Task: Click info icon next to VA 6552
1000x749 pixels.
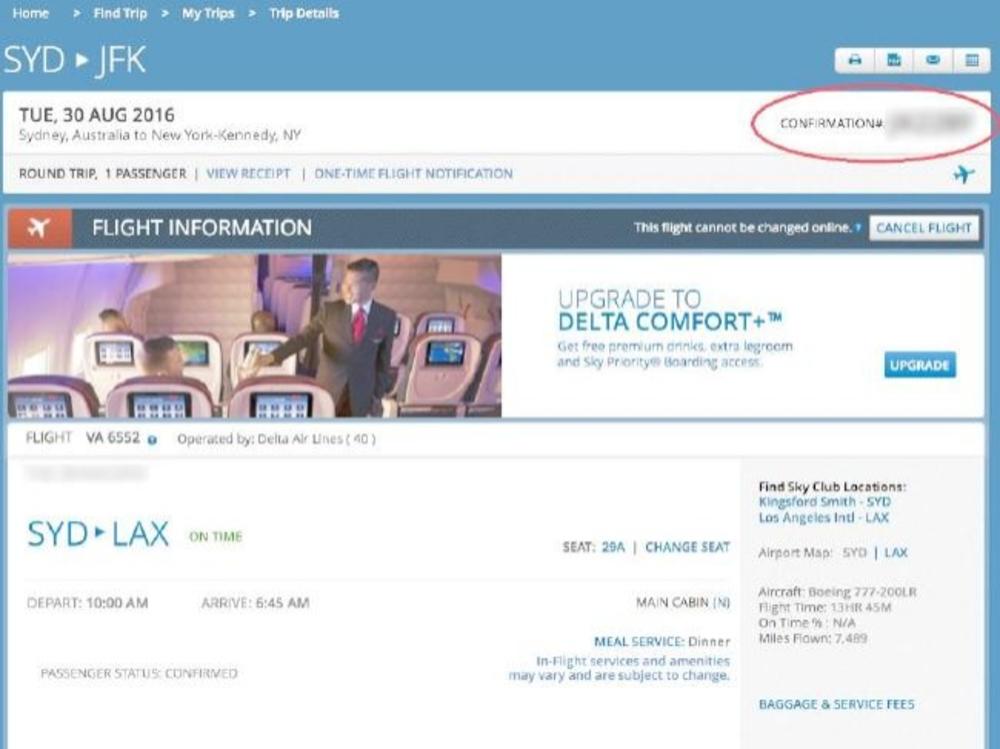Action: click(x=152, y=440)
